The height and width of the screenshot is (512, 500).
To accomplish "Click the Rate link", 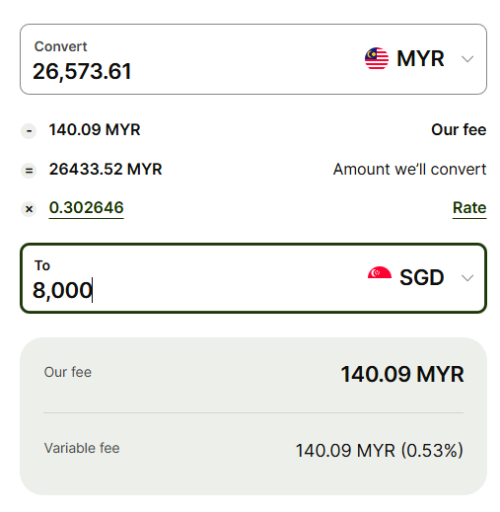I will point(469,208).
